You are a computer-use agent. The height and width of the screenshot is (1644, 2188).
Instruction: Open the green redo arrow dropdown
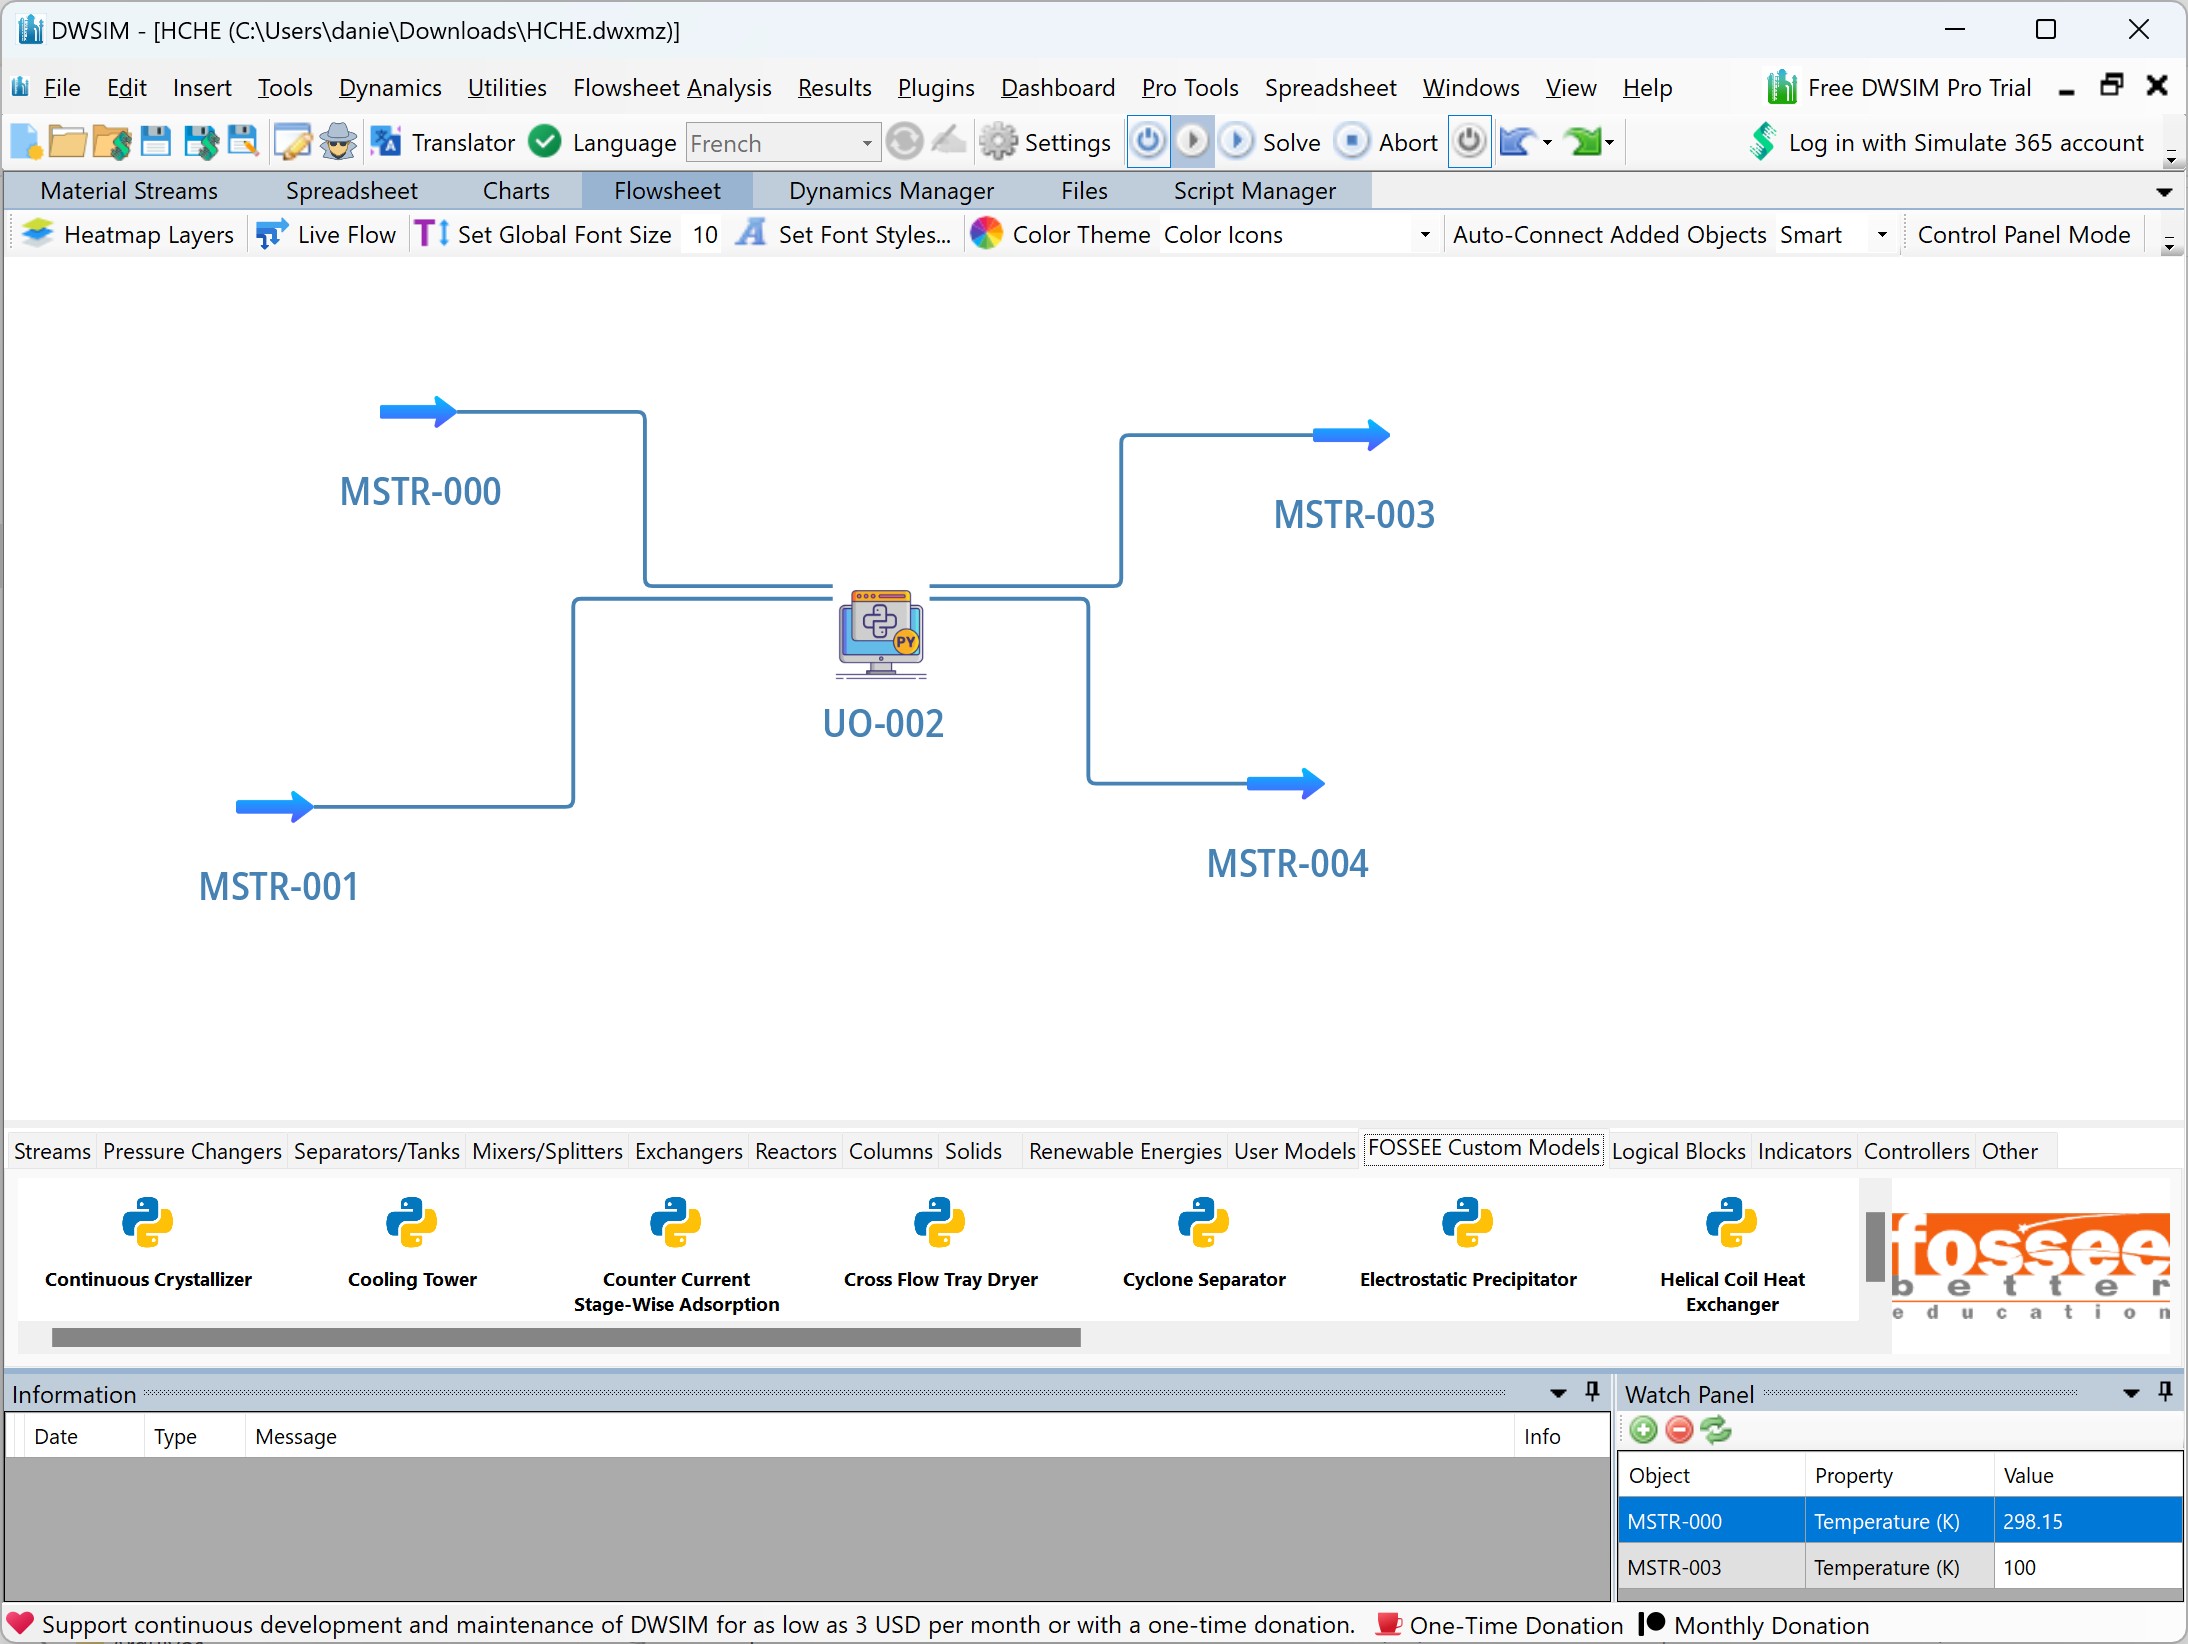(x=1609, y=142)
